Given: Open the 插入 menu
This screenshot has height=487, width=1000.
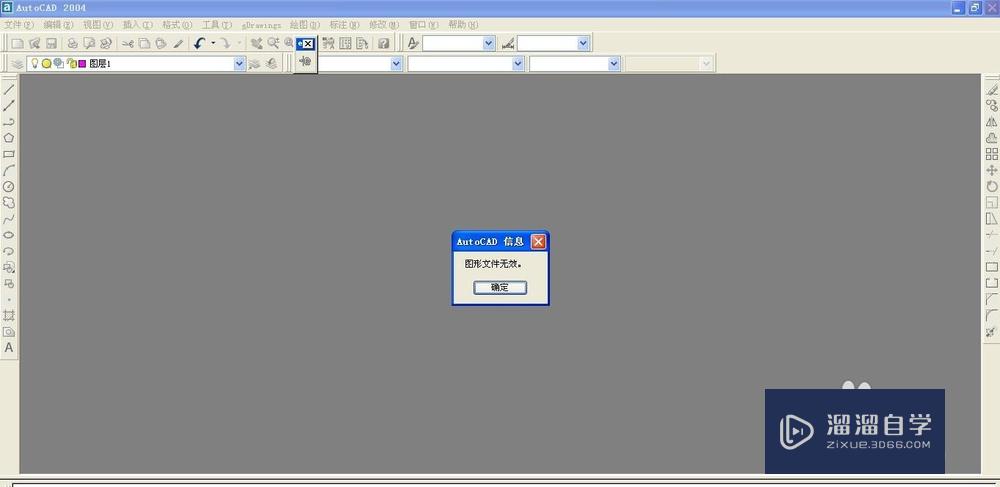Looking at the screenshot, I should click(138, 25).
